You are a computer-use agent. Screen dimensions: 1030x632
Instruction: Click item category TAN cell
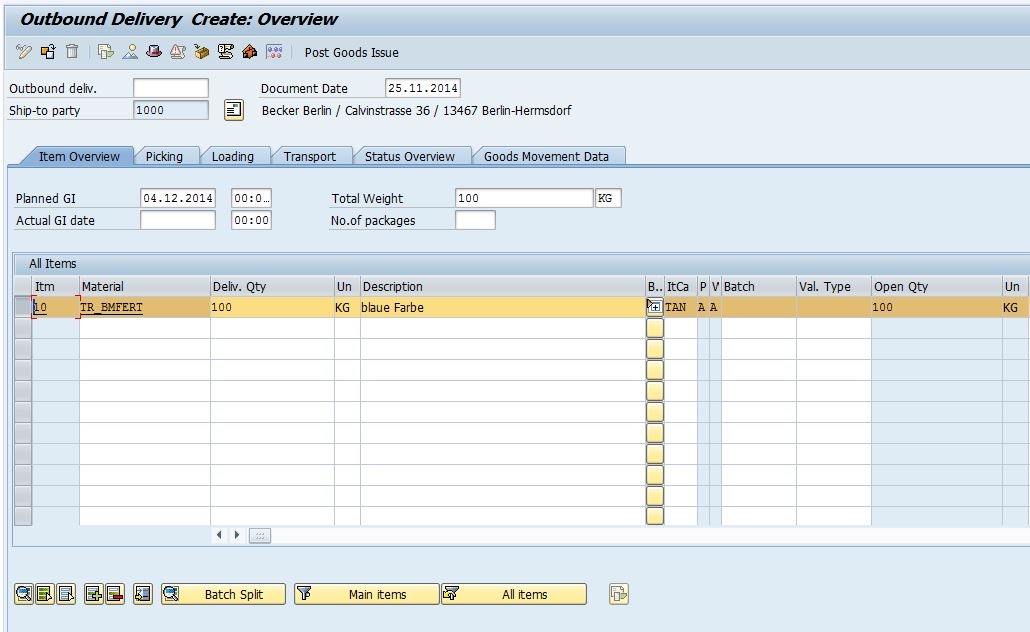pos(681,307)
